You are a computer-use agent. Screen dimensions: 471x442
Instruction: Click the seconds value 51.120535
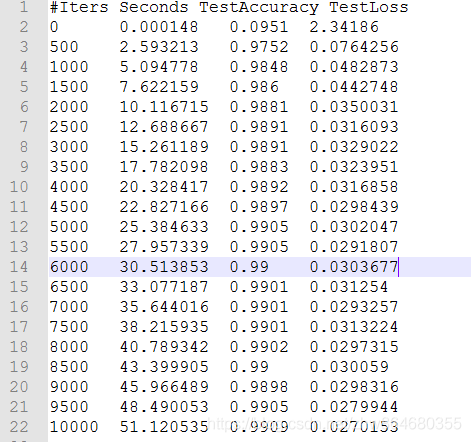[x=164, y=427]
